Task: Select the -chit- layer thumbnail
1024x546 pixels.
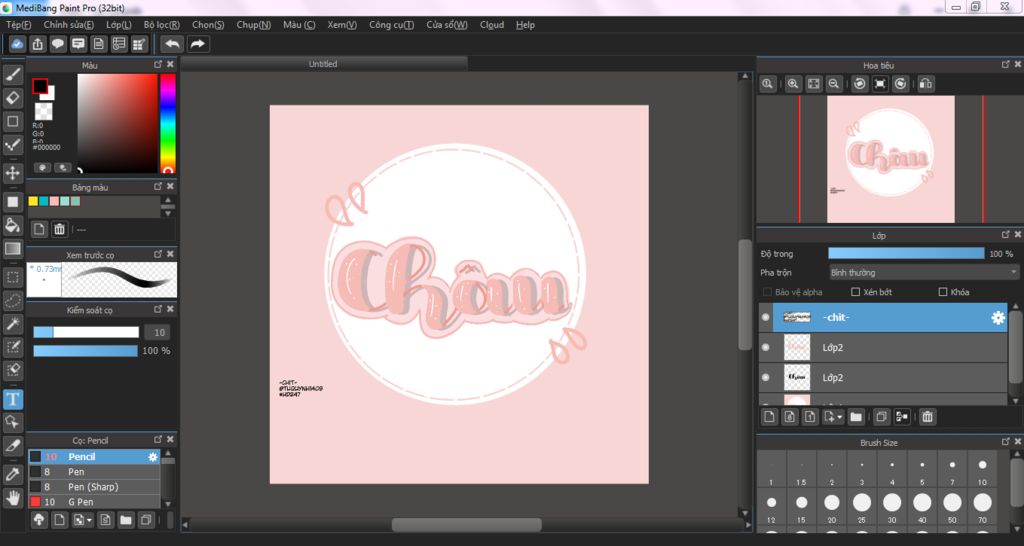Action: click(x=797, y=317)
